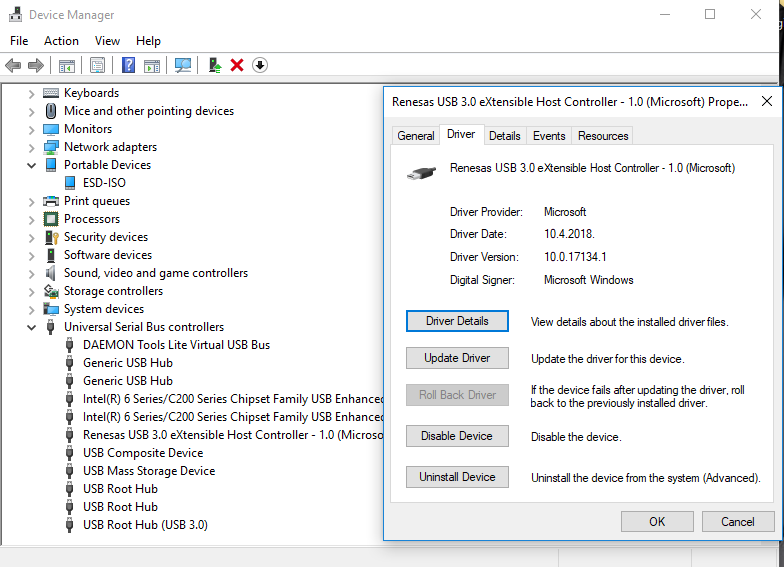Expand the System devices node

point(31,310)
